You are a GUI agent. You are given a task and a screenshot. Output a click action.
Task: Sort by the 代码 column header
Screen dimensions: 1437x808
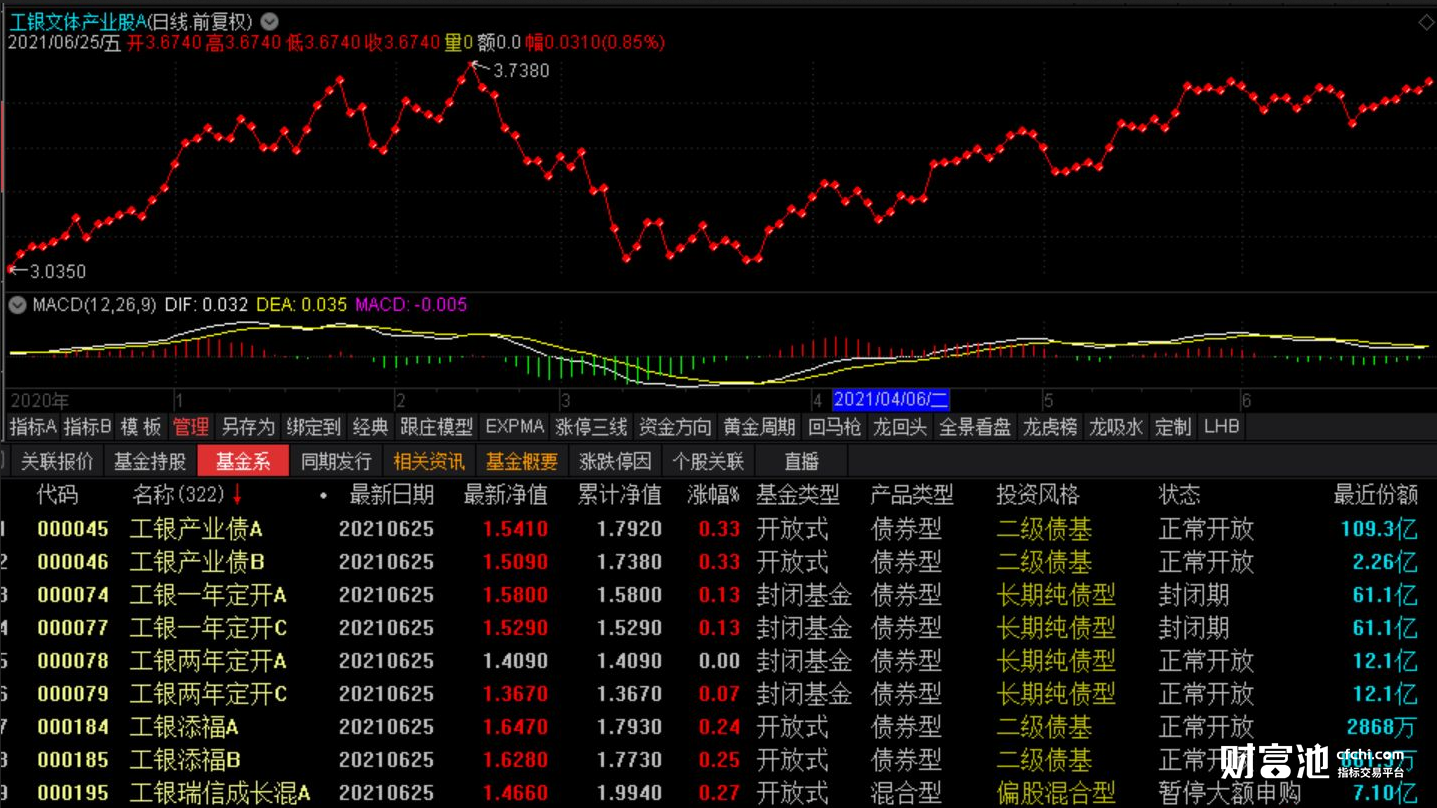point(57,495)
